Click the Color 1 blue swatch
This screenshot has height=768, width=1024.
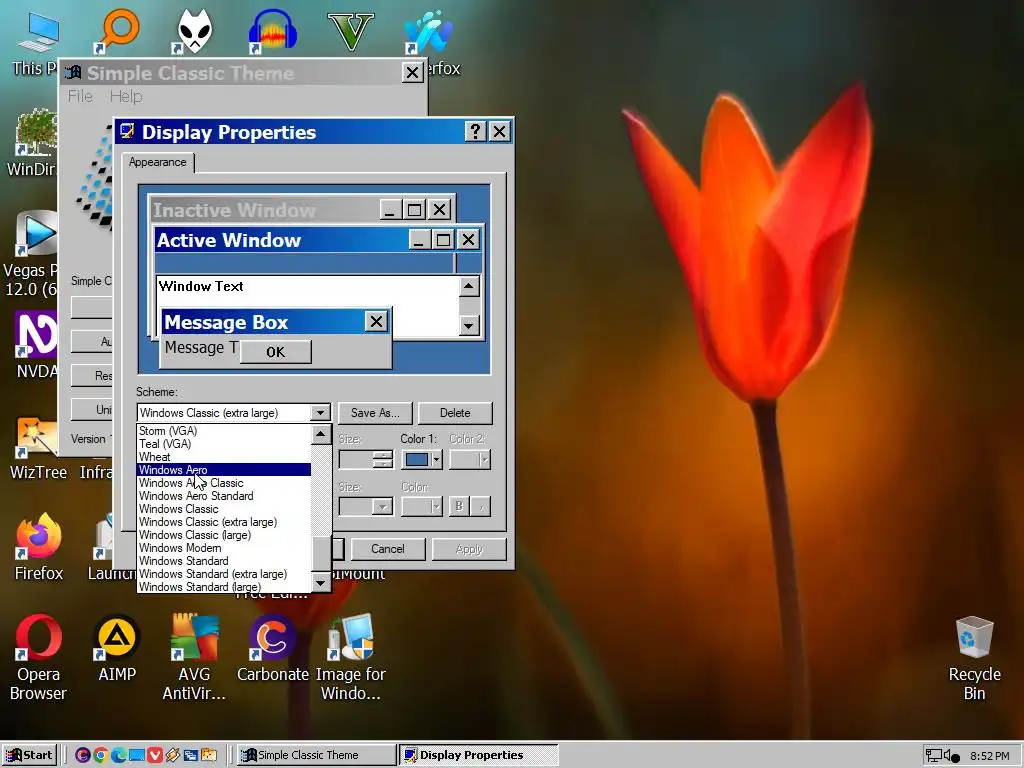417,460
